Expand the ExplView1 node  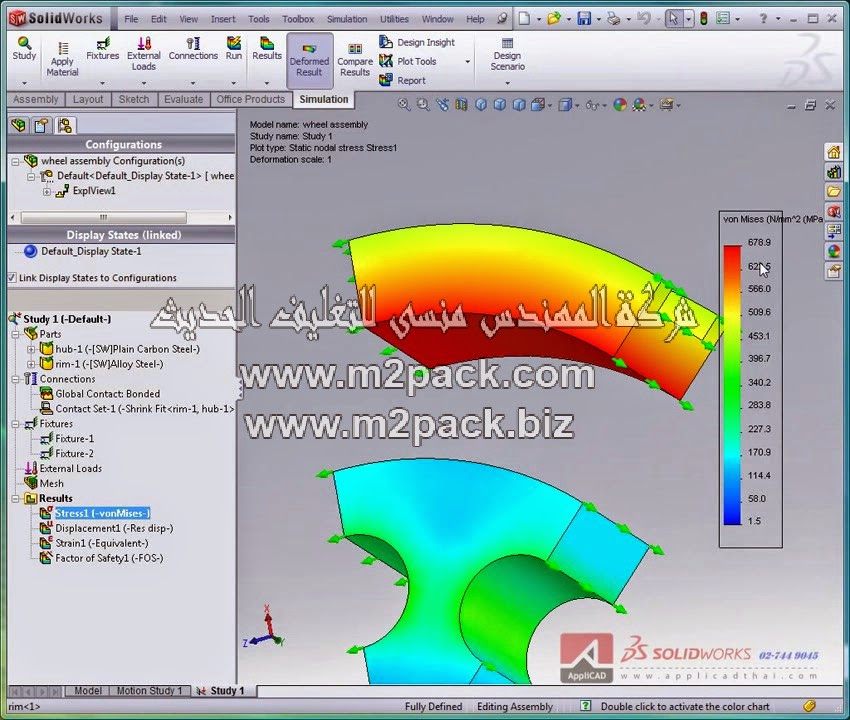pyautogui.click(x=47, y=191)
